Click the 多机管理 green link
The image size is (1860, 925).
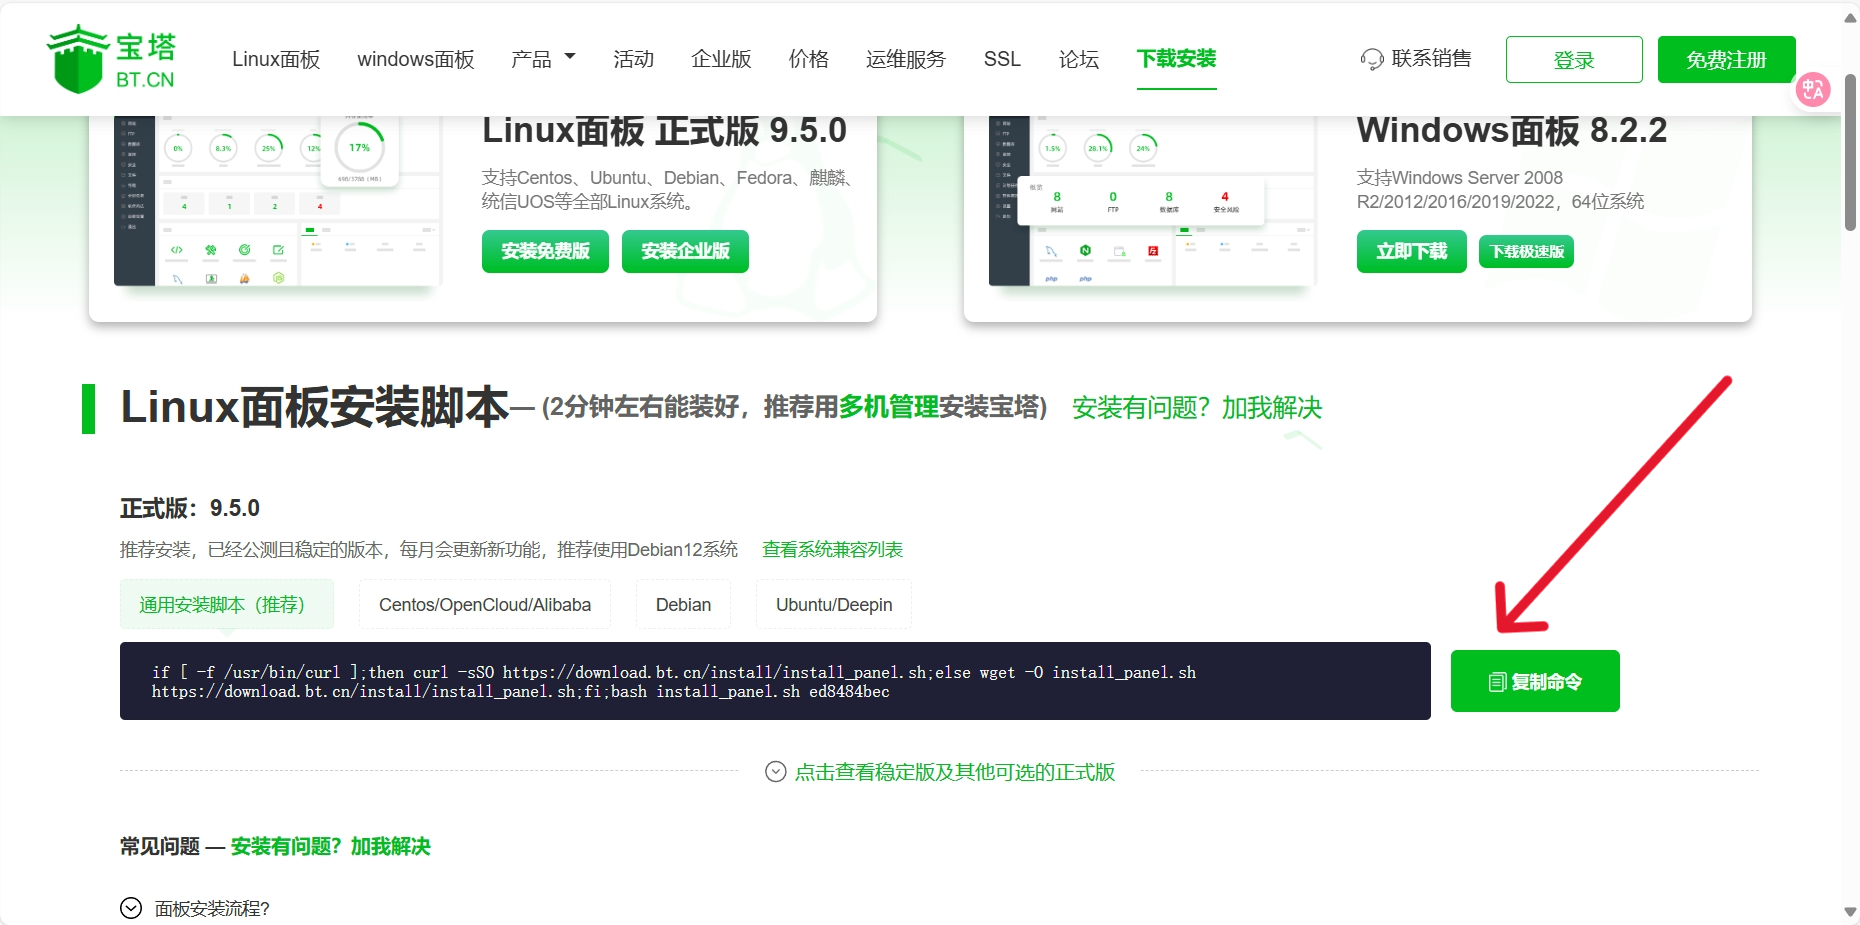pyautogui.click(x=888, y=407)
